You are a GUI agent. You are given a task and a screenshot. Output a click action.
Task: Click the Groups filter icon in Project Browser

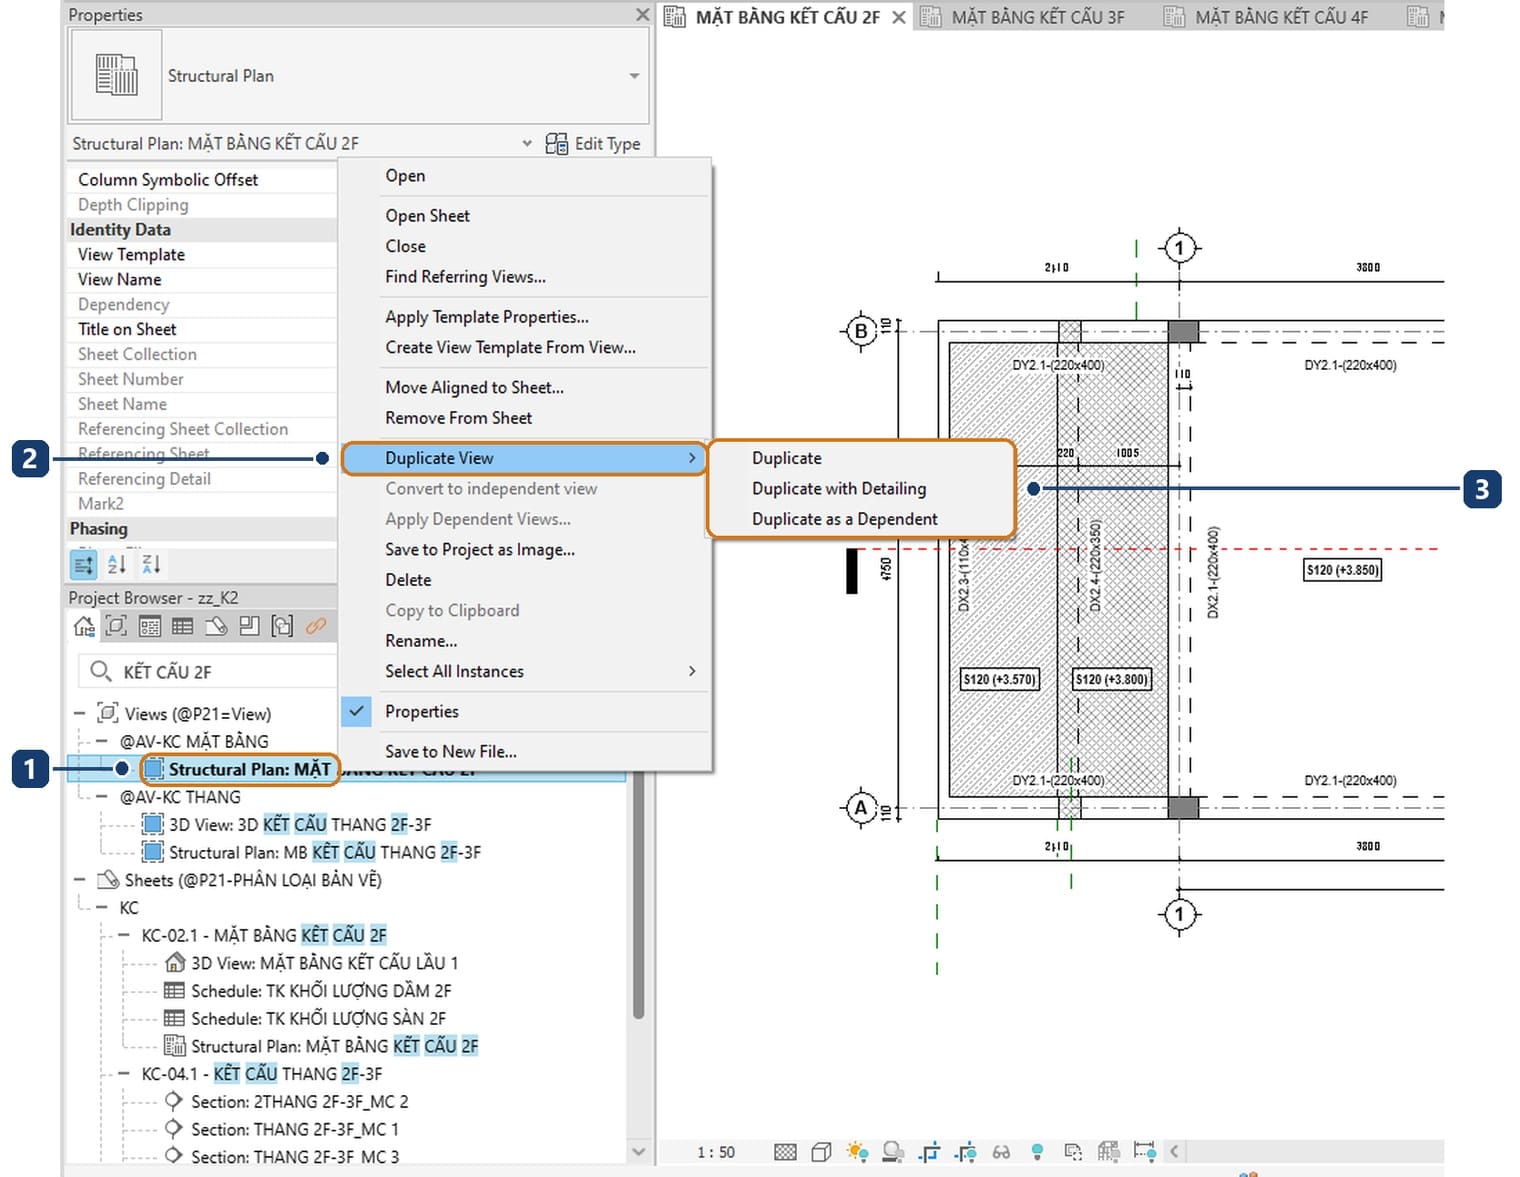[x=283, y=626]
